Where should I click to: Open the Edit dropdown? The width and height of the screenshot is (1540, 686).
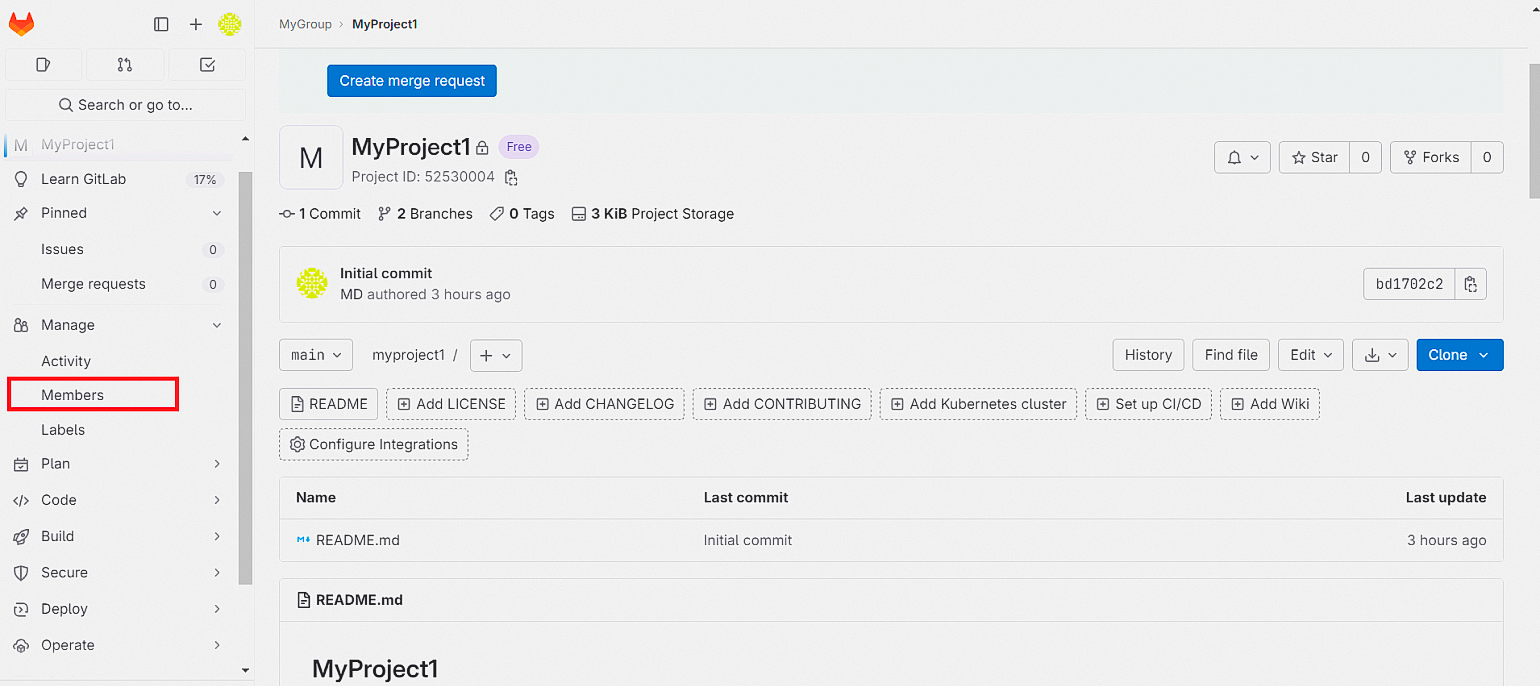pyautogui.click(x=1311, y=355)
